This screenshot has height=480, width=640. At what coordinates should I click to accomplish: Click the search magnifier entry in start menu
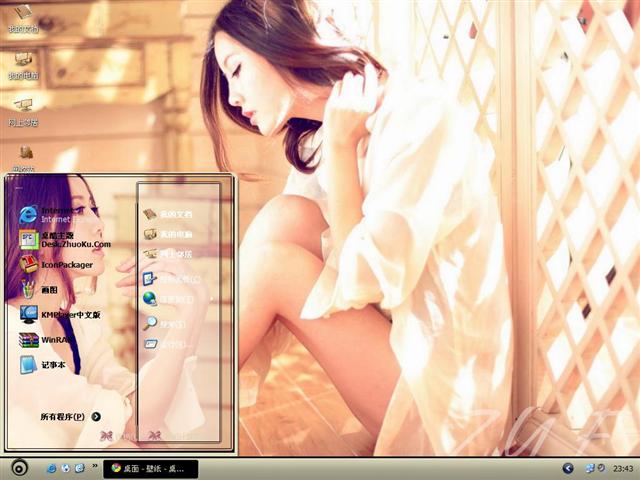(x=166, y=323)
